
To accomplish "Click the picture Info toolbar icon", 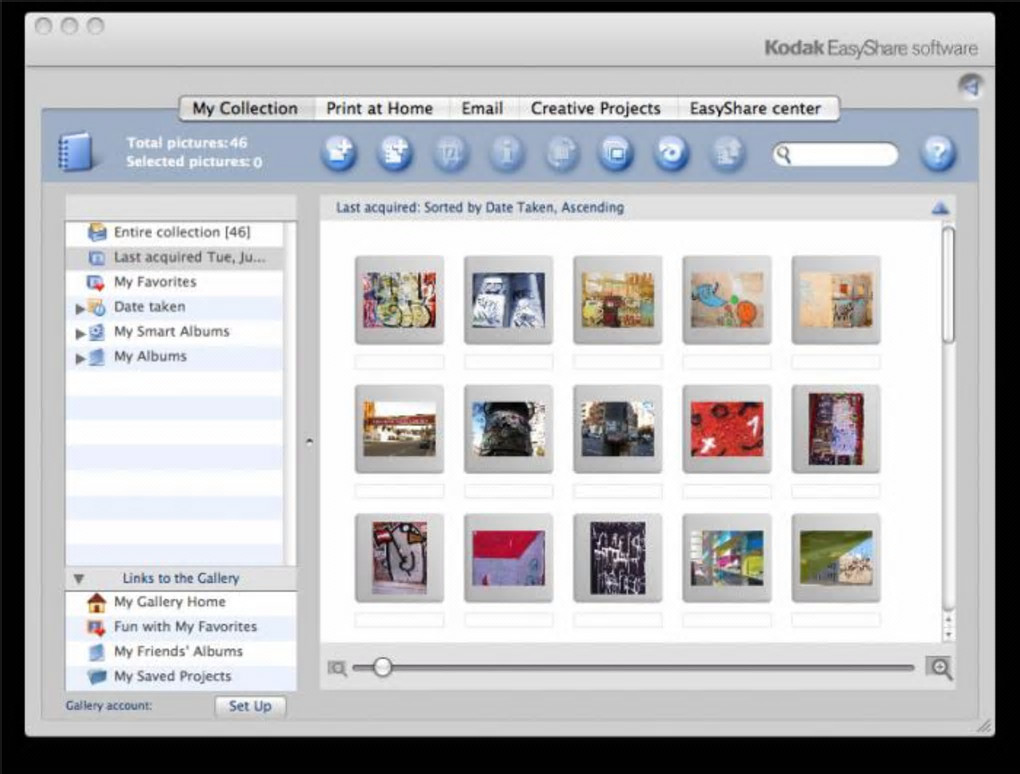I will click(x=507, y=153).
